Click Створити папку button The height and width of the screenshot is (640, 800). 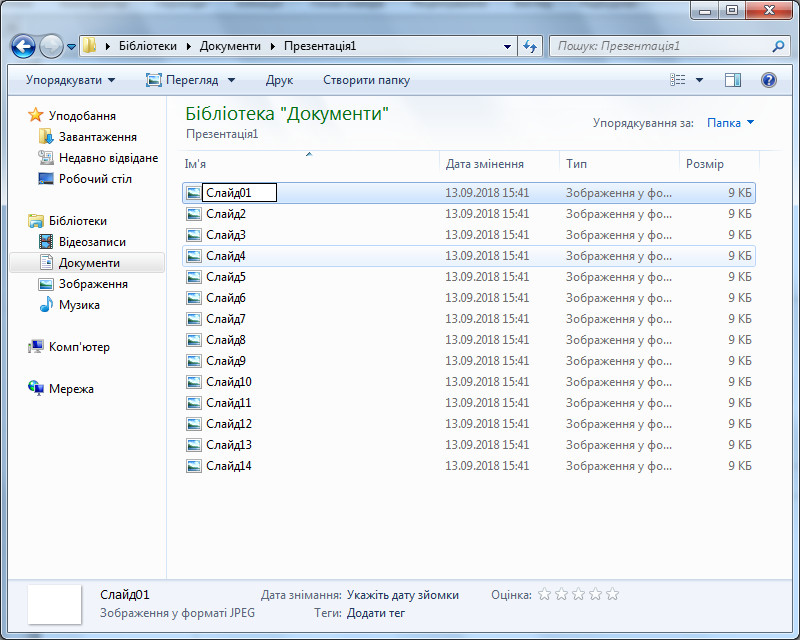tap(366, 80)
